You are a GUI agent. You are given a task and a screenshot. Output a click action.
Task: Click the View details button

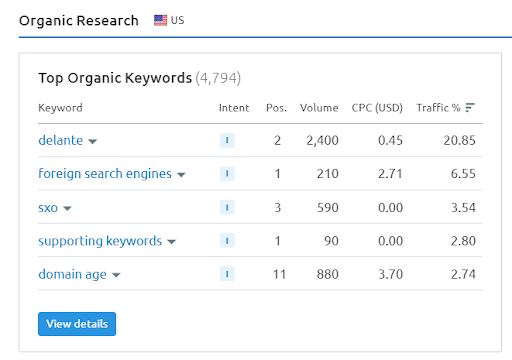coord(77,324)
